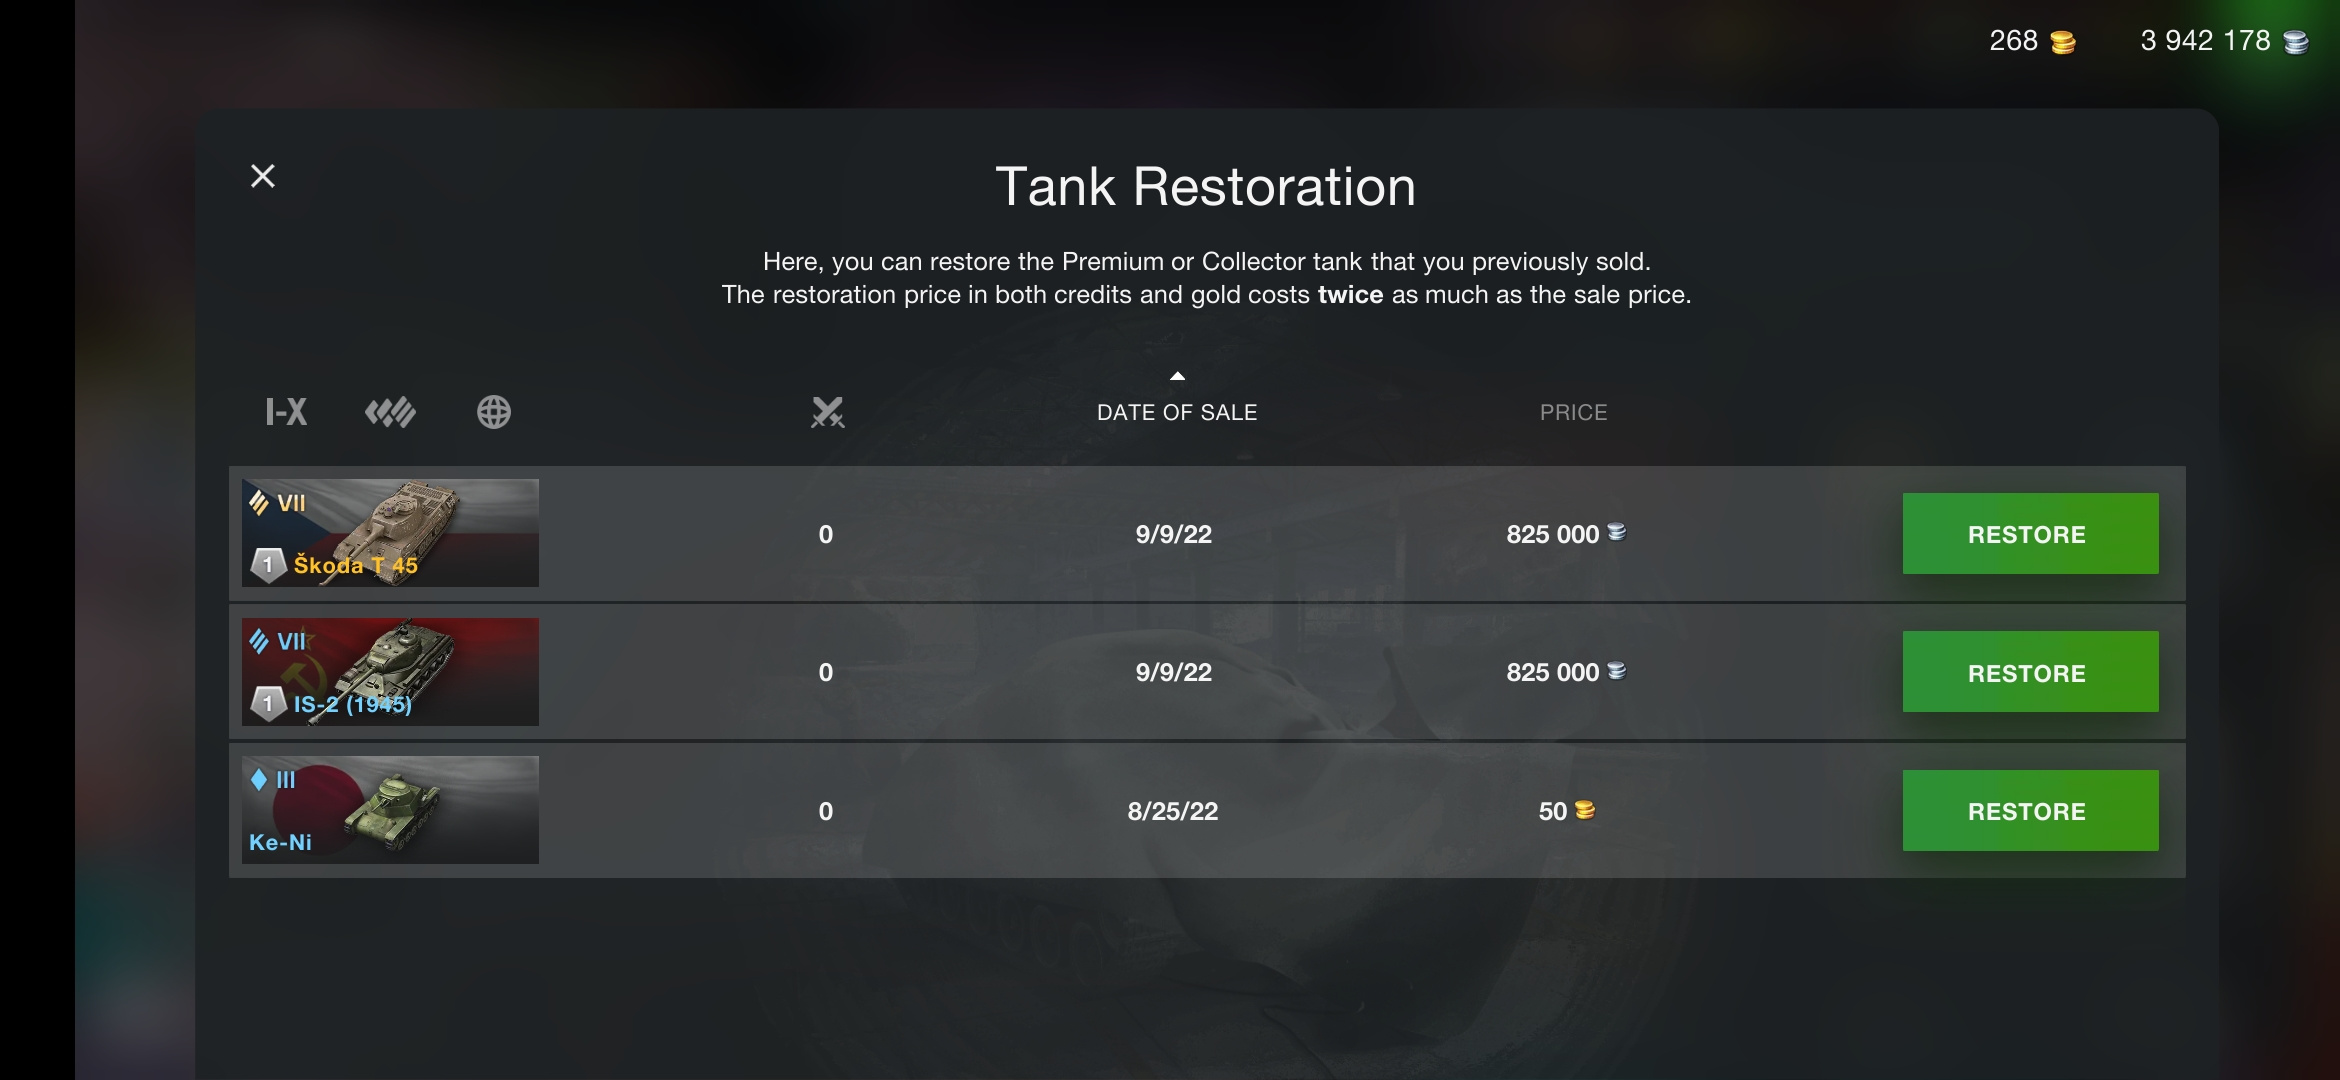Click the Škoda T 45 825 000 price

click(1566, 534)
